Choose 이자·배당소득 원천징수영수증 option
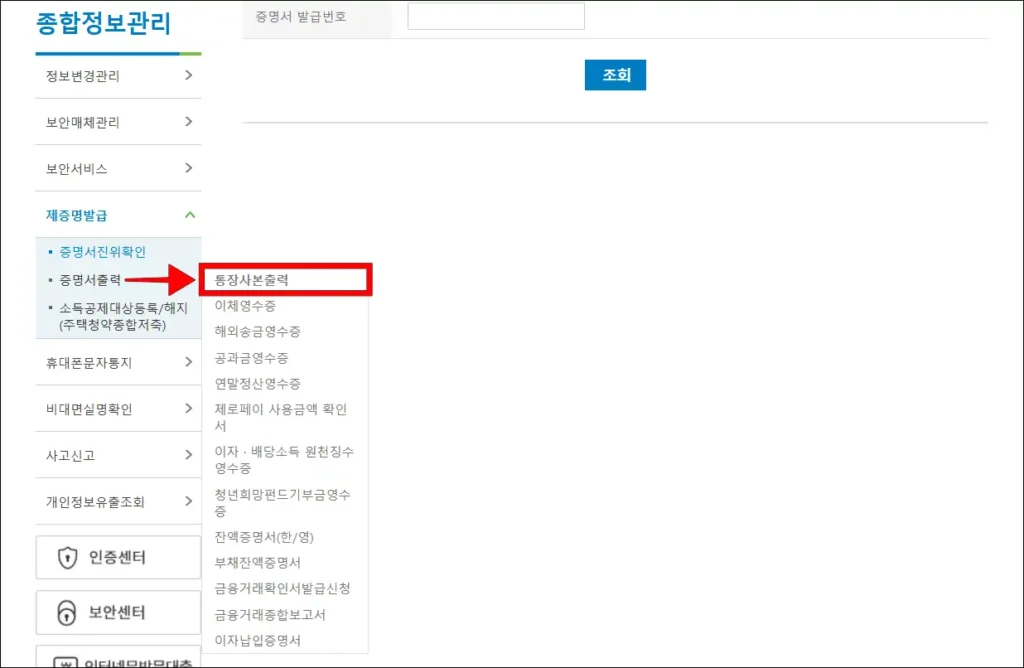Viewport: 1024px width, 668px height. [284, 460]
